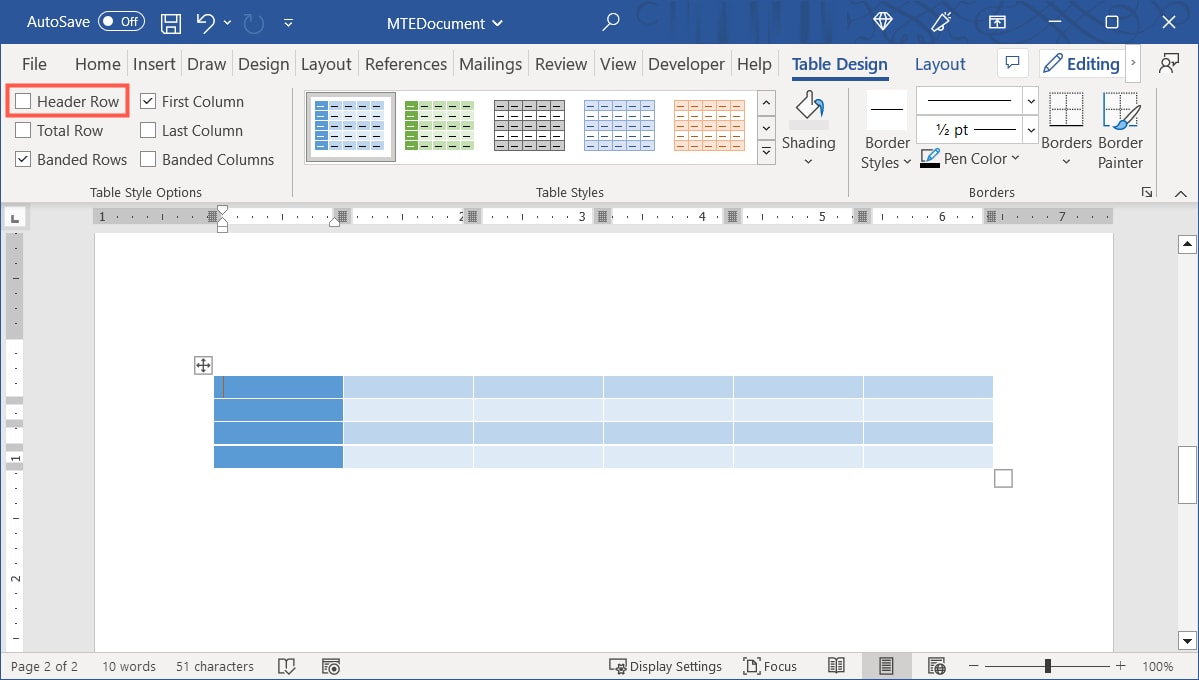Adjust the zoom slider

pyautogui.click(x=1048, y=665)
